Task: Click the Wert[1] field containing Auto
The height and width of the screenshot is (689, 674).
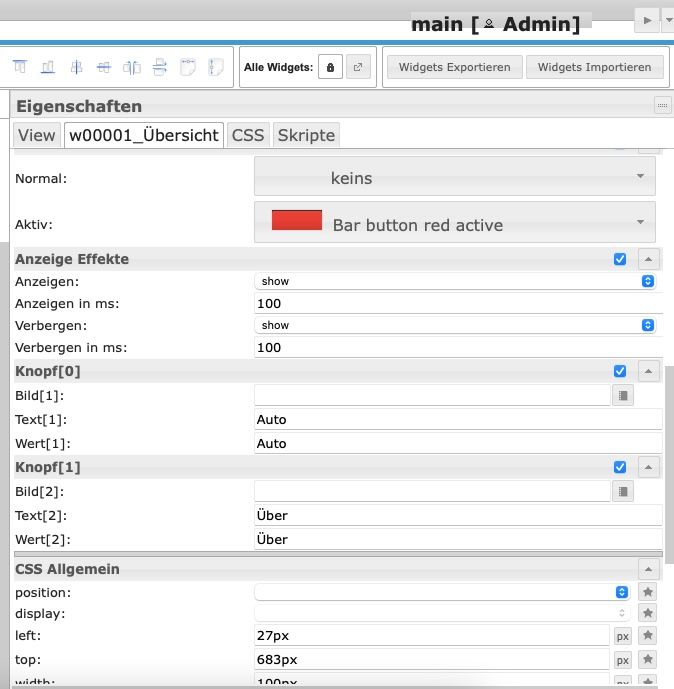Action: [458, 443]
